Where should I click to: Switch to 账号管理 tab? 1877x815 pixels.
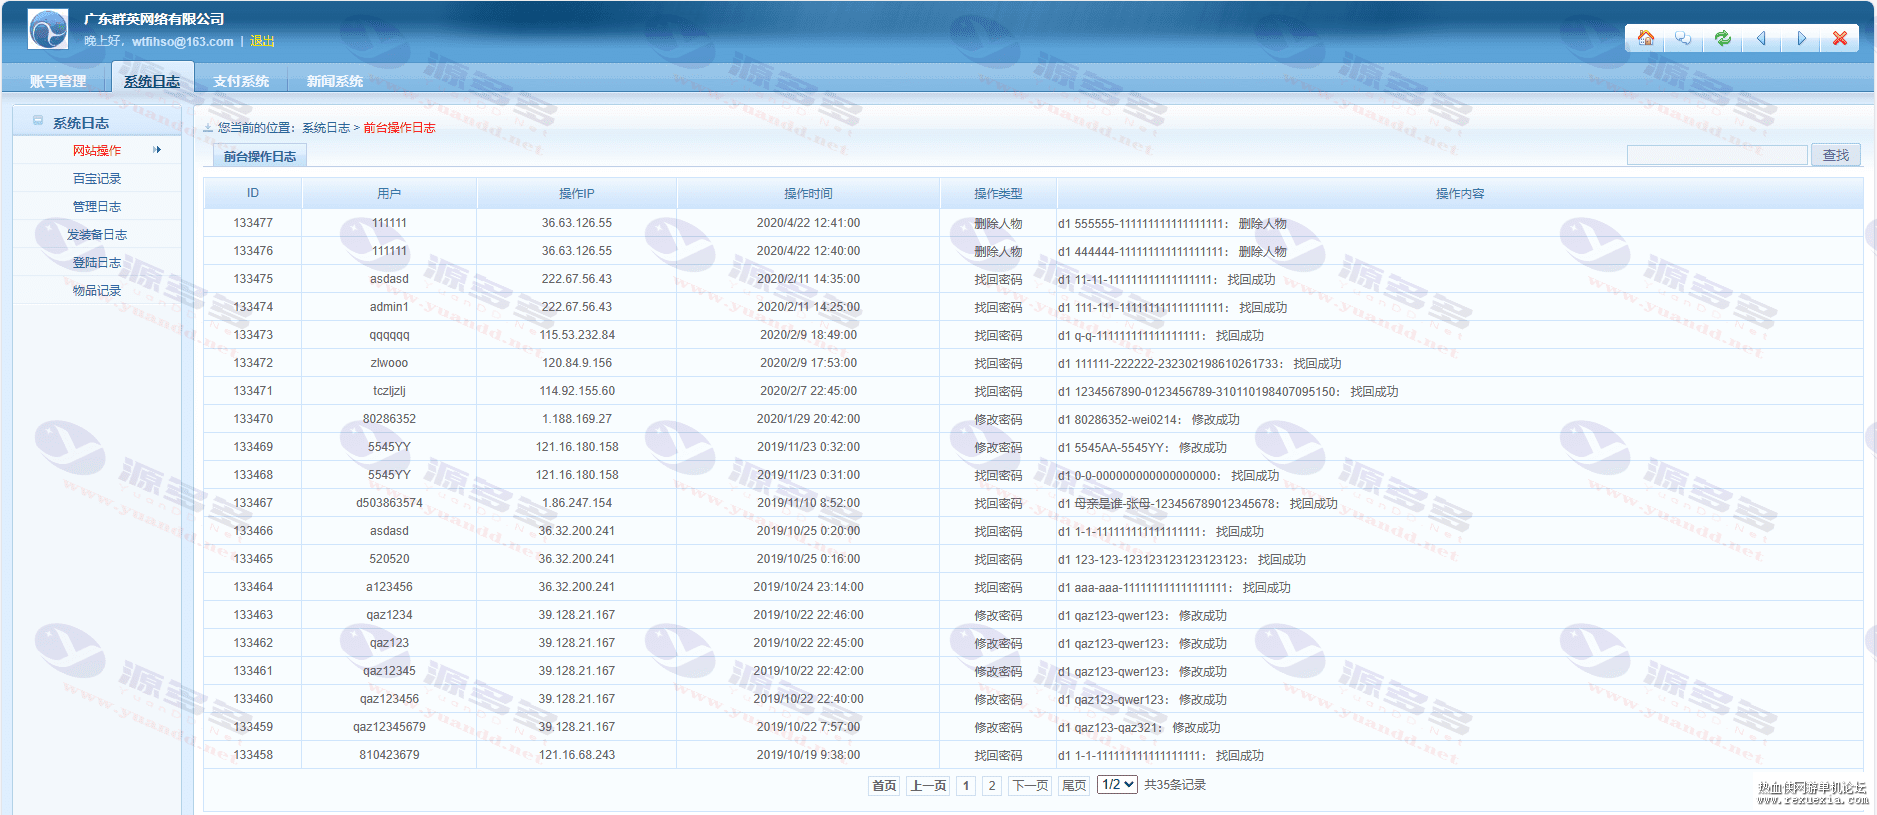58,81
